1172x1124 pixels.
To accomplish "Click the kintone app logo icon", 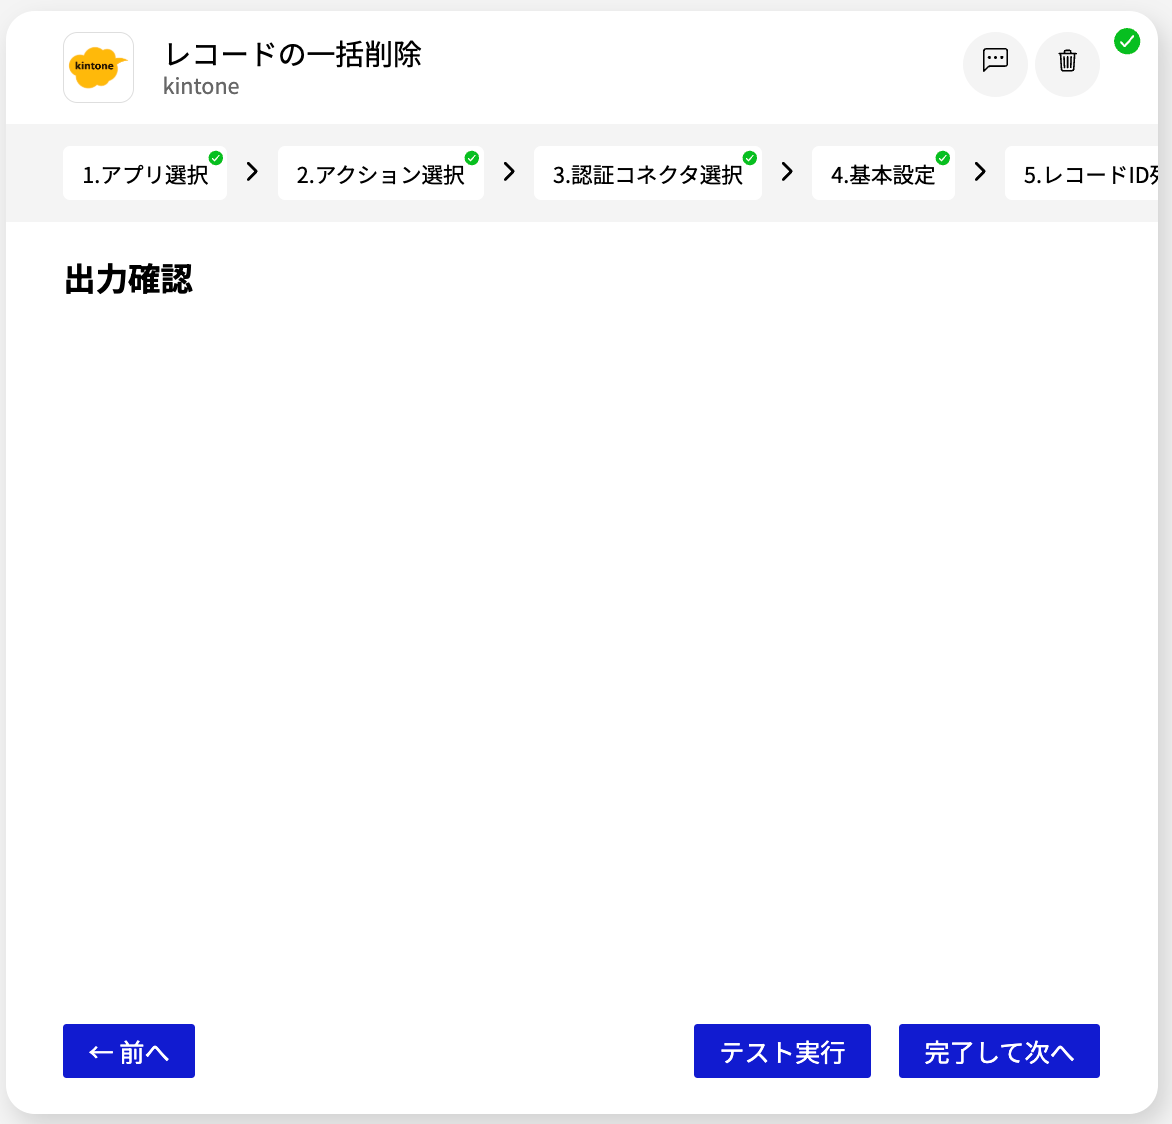I will tap(98, 67).
